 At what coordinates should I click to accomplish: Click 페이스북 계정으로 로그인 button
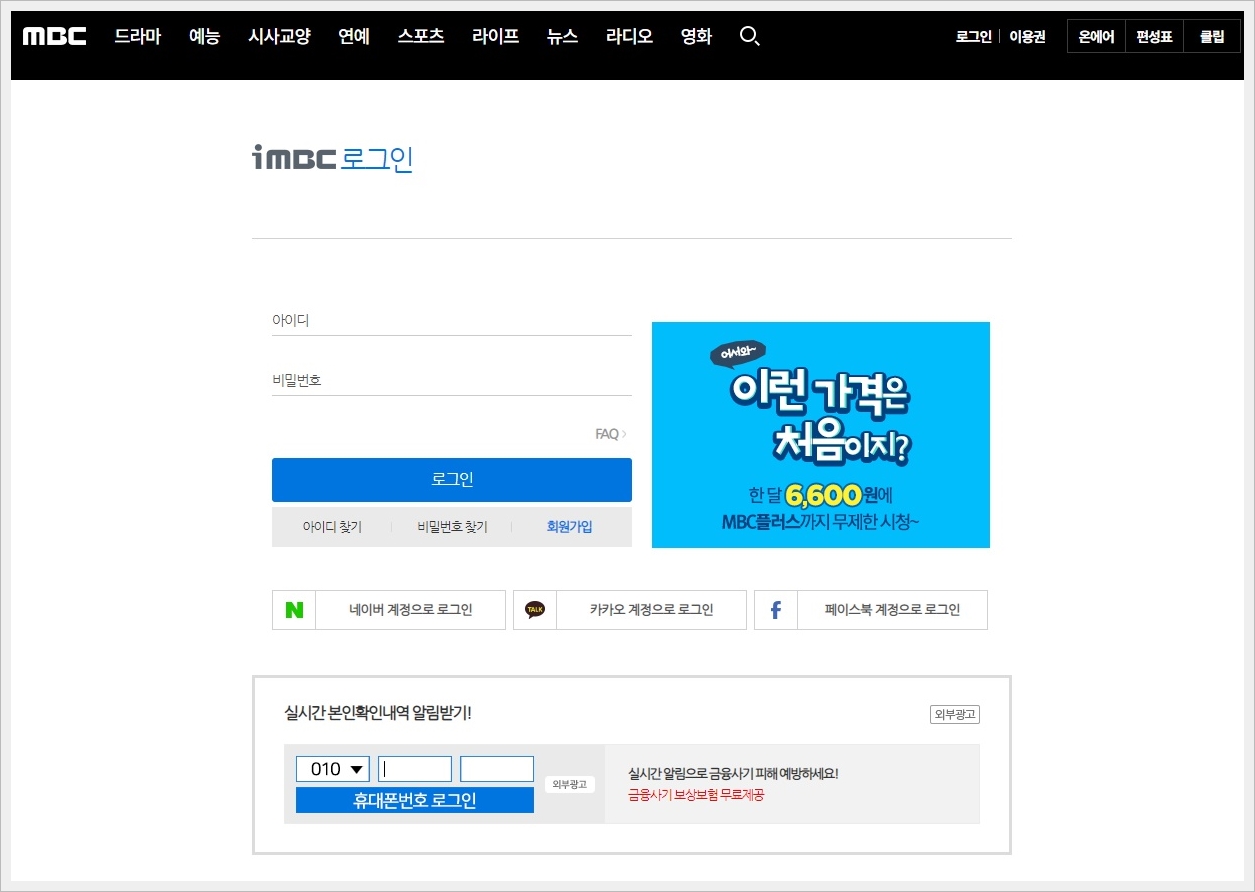pyautogui.click(x=871, y=610)
